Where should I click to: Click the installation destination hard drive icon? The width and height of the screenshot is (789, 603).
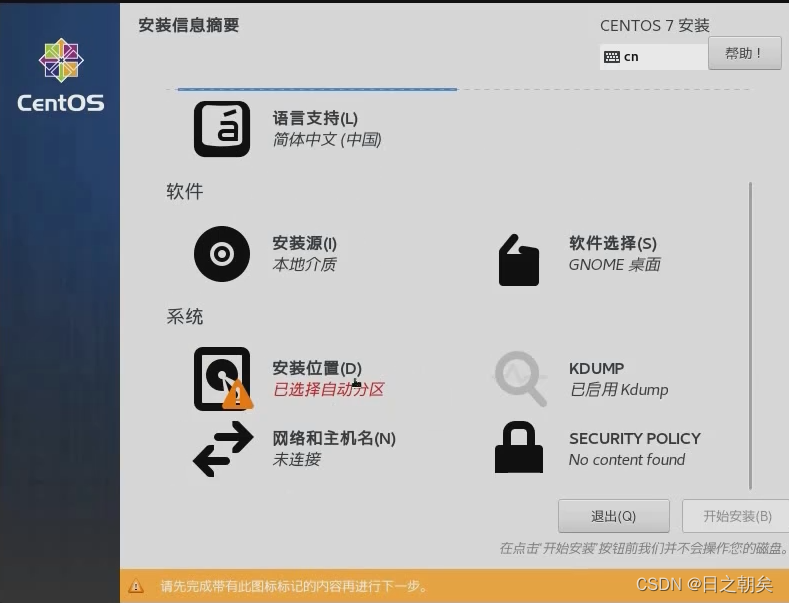(x=223, y=379)
